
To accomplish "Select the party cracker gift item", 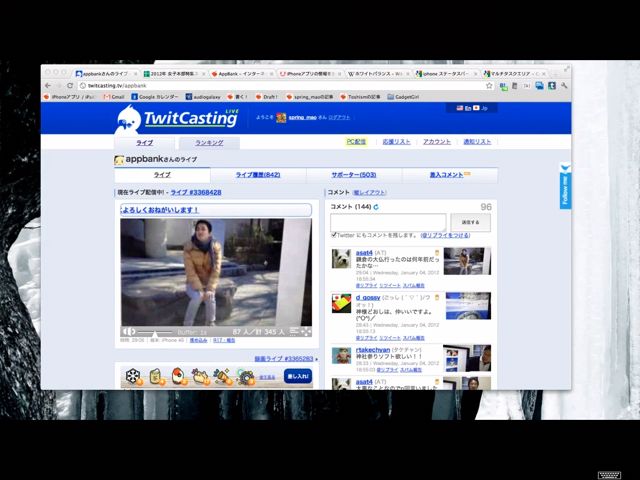I will (x=223, y=376).
